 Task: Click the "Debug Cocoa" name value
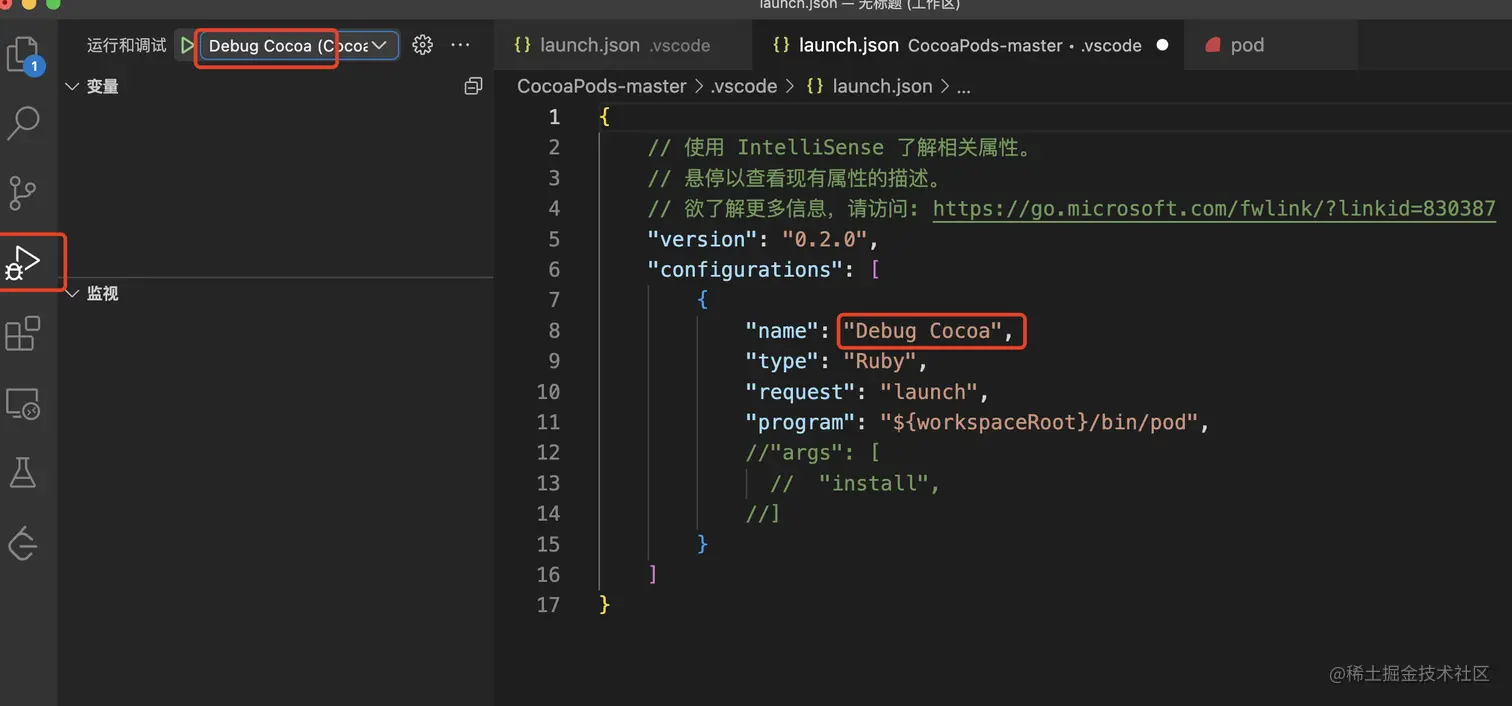coord(923,330)
